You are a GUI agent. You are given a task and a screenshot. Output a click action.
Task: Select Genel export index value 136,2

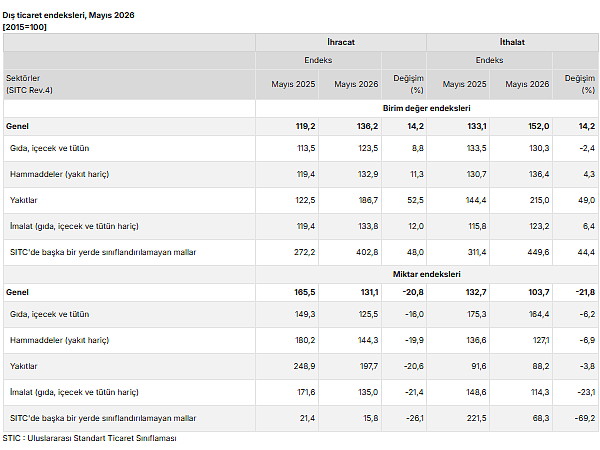(367, 126)
